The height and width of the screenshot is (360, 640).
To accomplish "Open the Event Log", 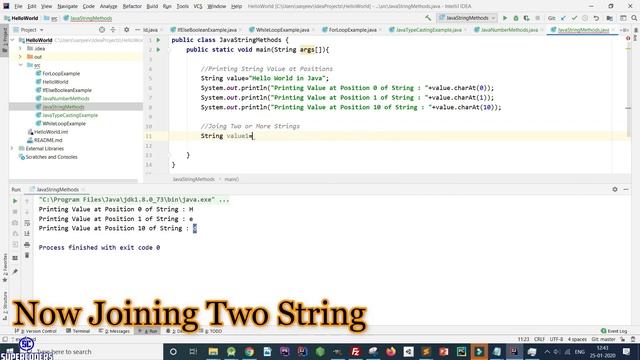I will (614, 331).
